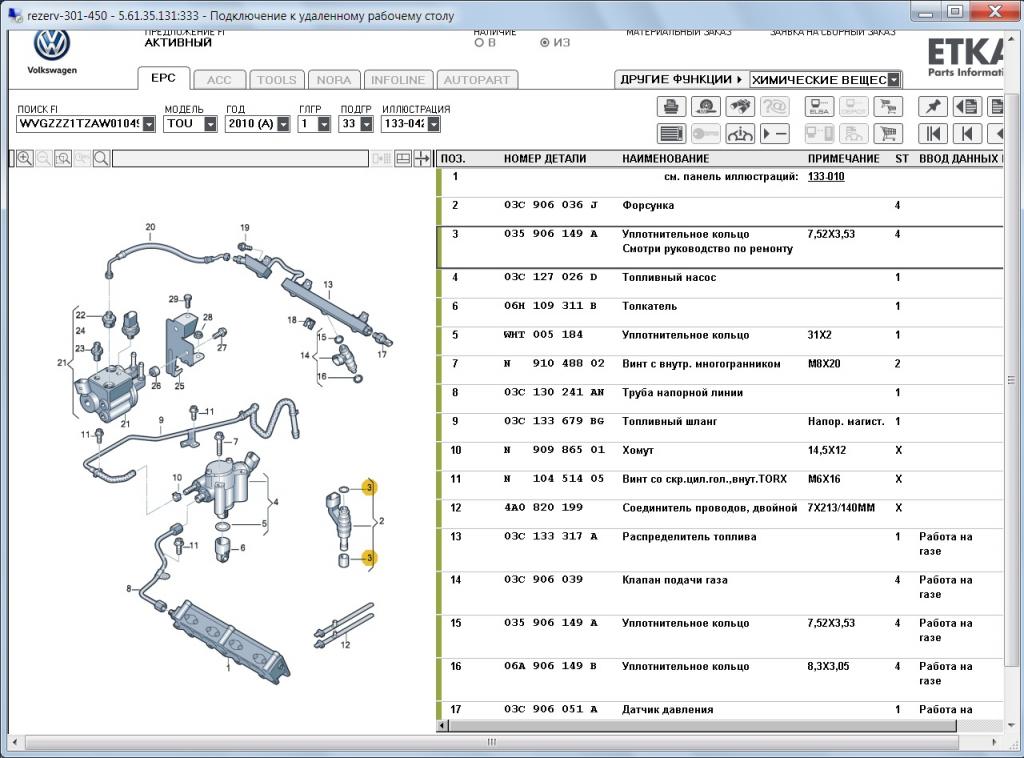Switch to the INFOLINE tab
The height and width of the screenshot is (758, 1024).
(x=398, y=80)
